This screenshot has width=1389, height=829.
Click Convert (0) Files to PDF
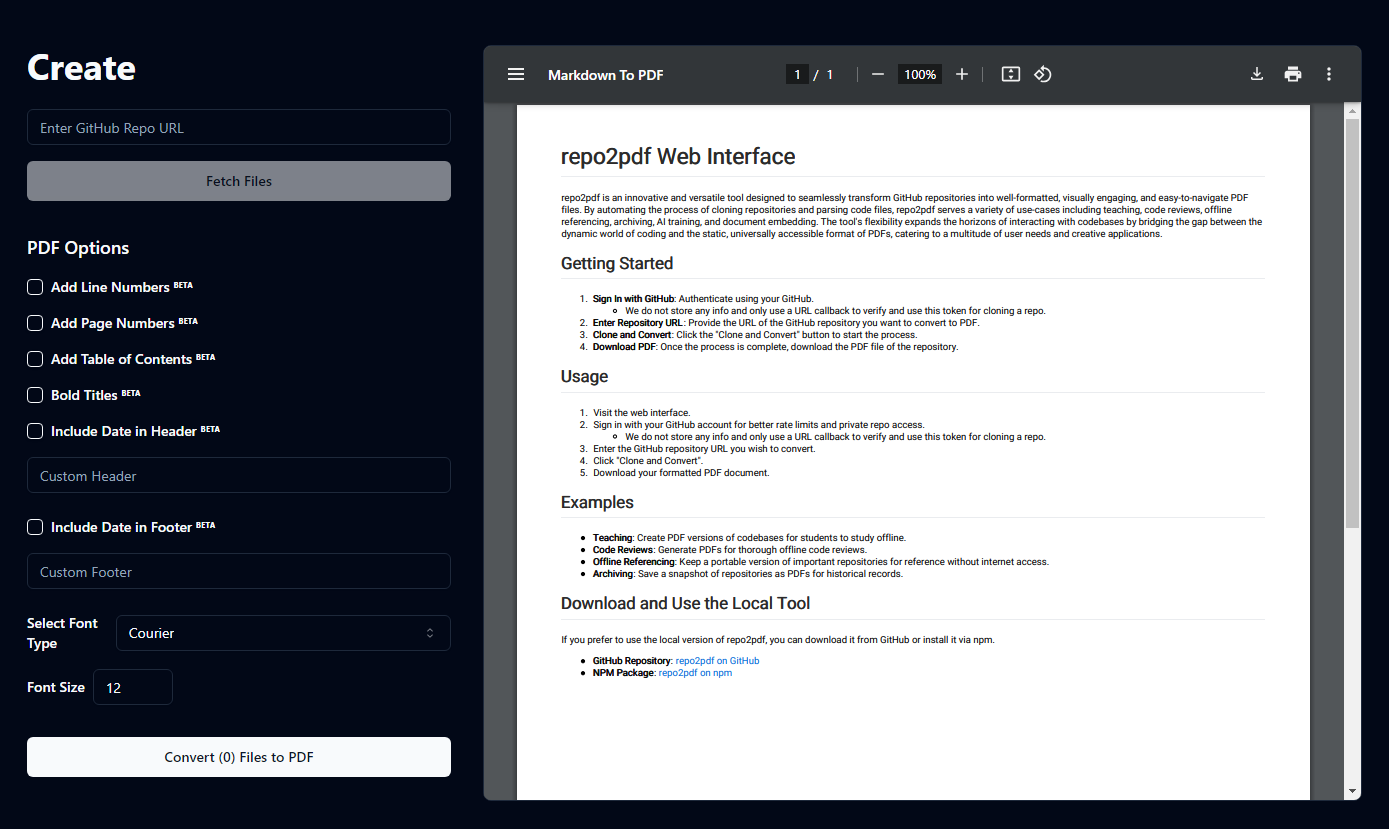coord(239,757)
